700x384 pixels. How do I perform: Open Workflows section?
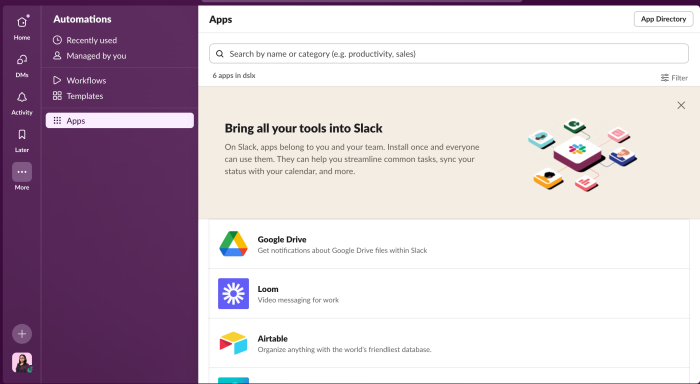[120, 80]
